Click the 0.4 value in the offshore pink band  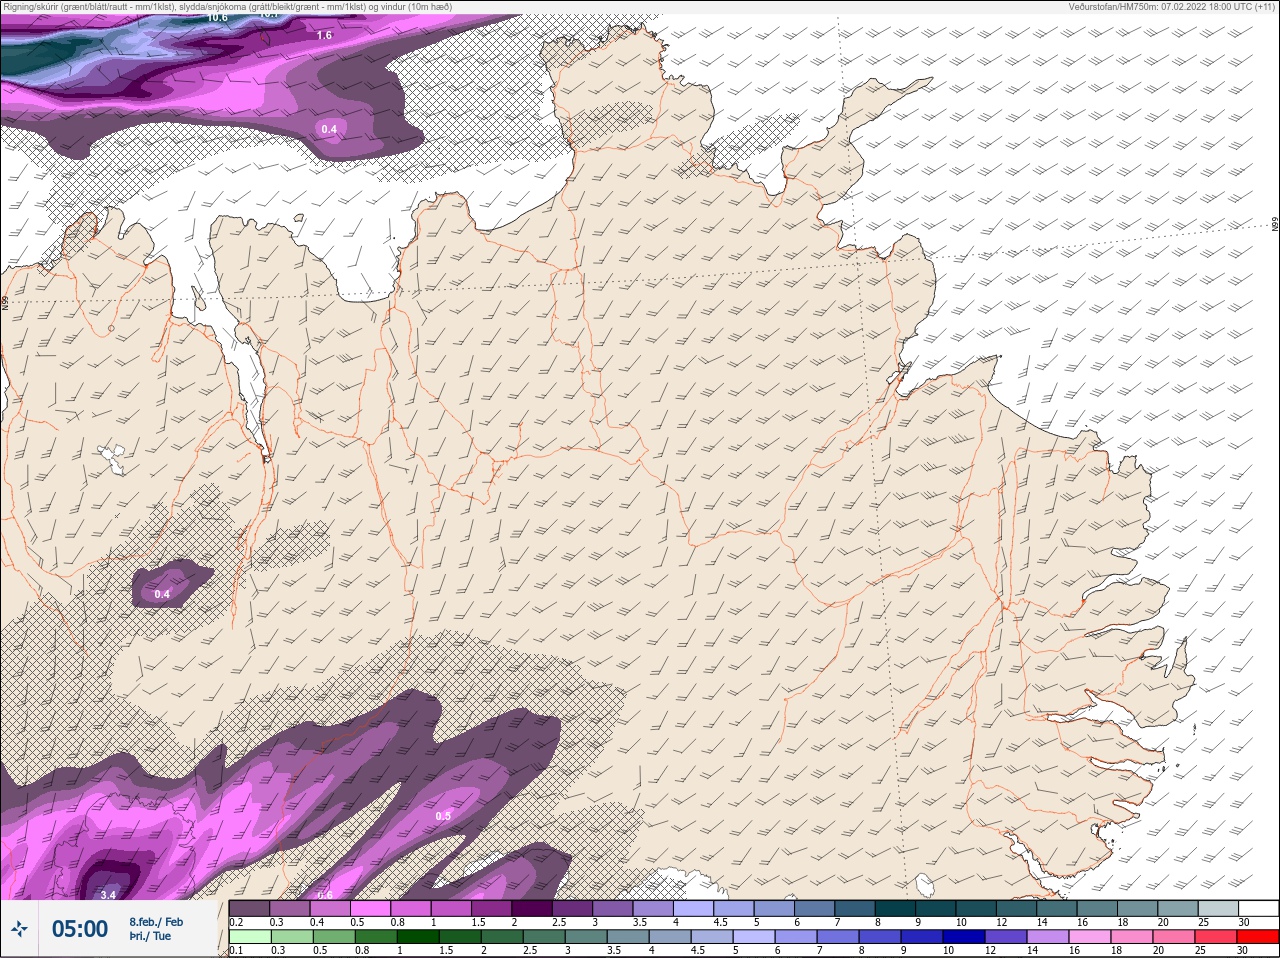tap(328, 129)
